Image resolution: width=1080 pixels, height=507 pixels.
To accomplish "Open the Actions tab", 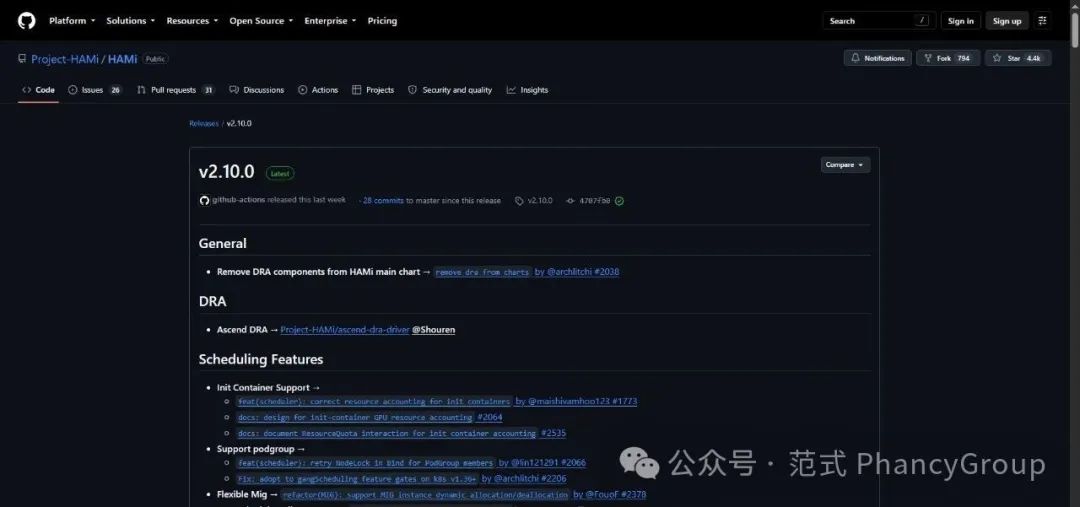I will (318, 90).
